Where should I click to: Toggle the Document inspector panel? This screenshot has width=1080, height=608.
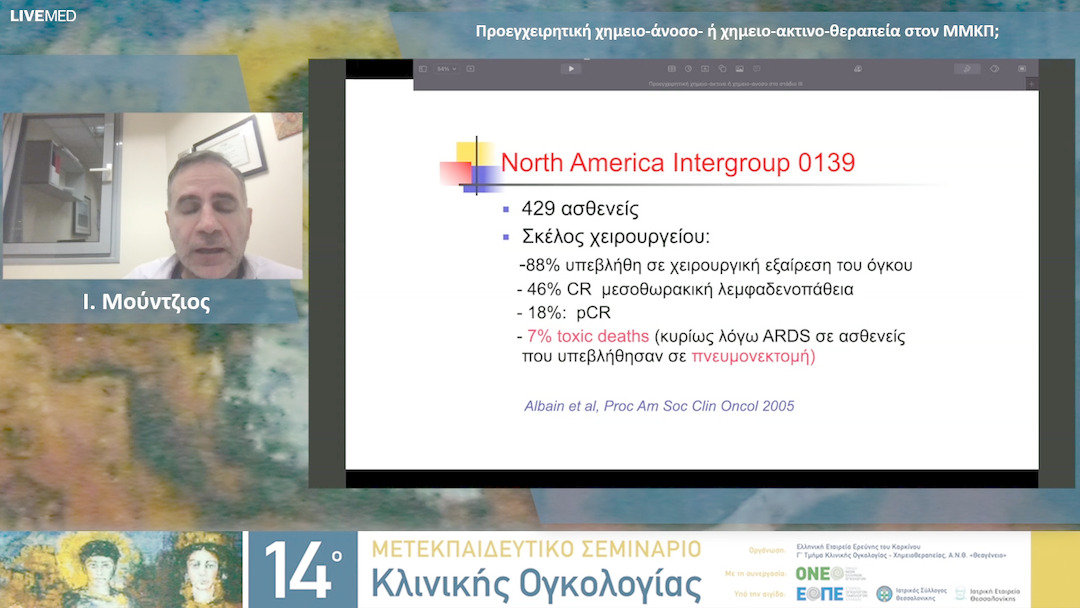[x=1021, y=69]
